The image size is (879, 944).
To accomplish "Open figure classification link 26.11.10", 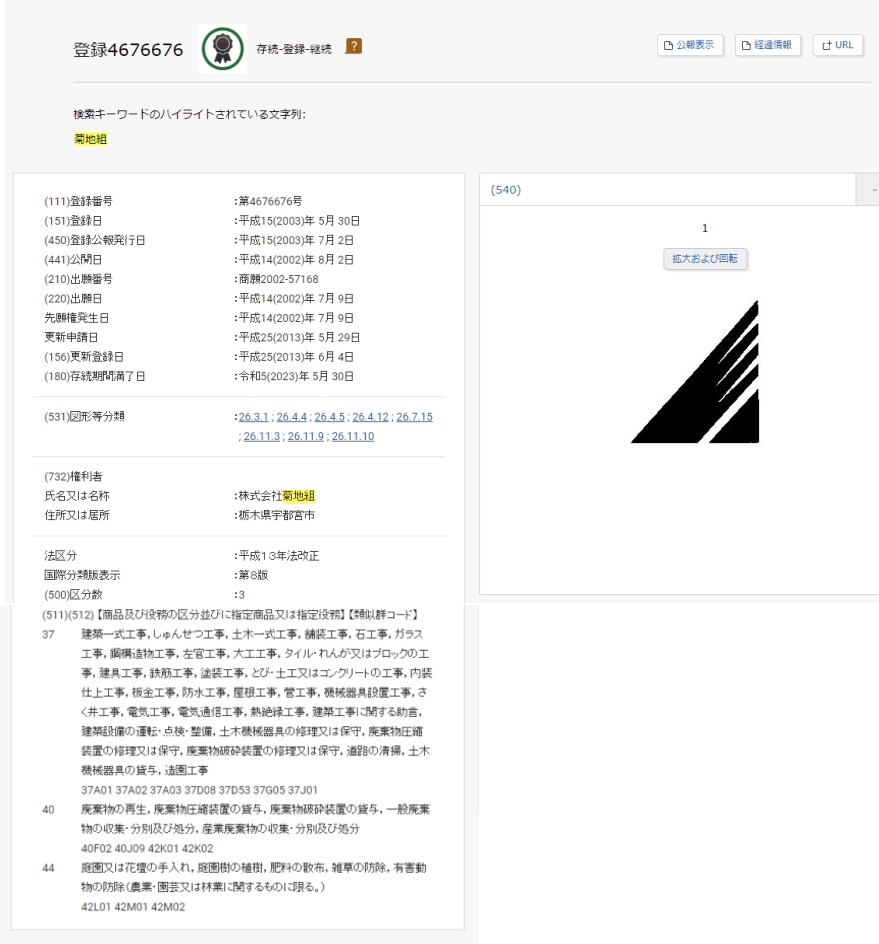I will 353,436.
